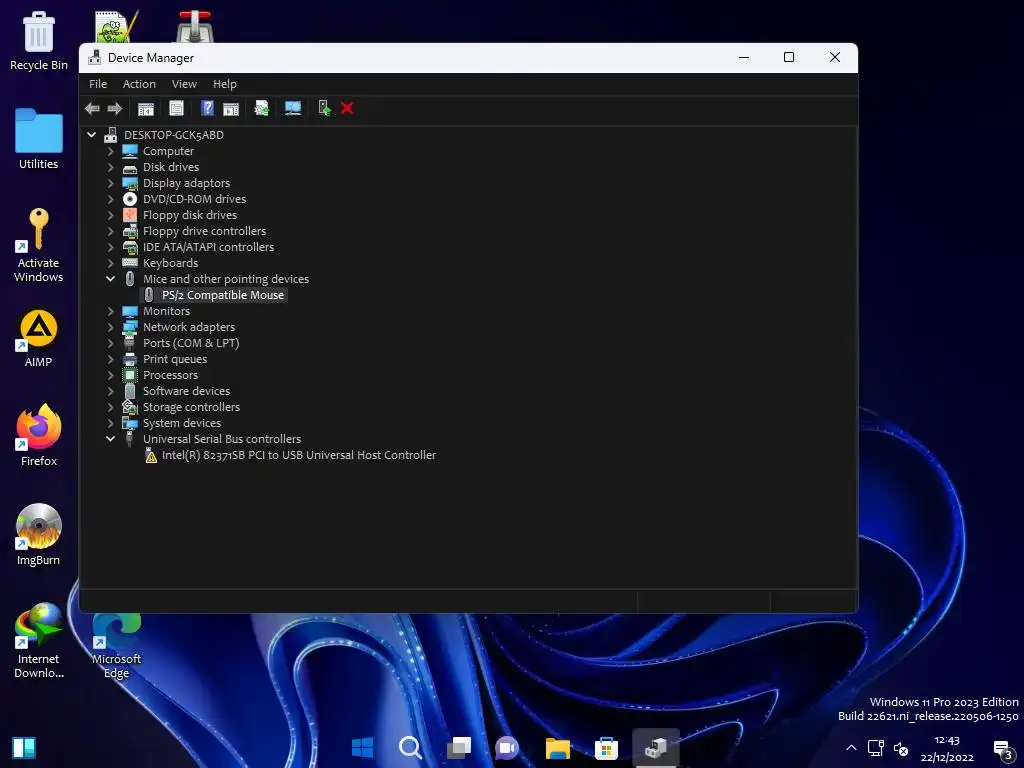The image size is (1024, 768).
Task: Select the desktop icon right of Recycle Bin
Action: [x=116, y=26]
